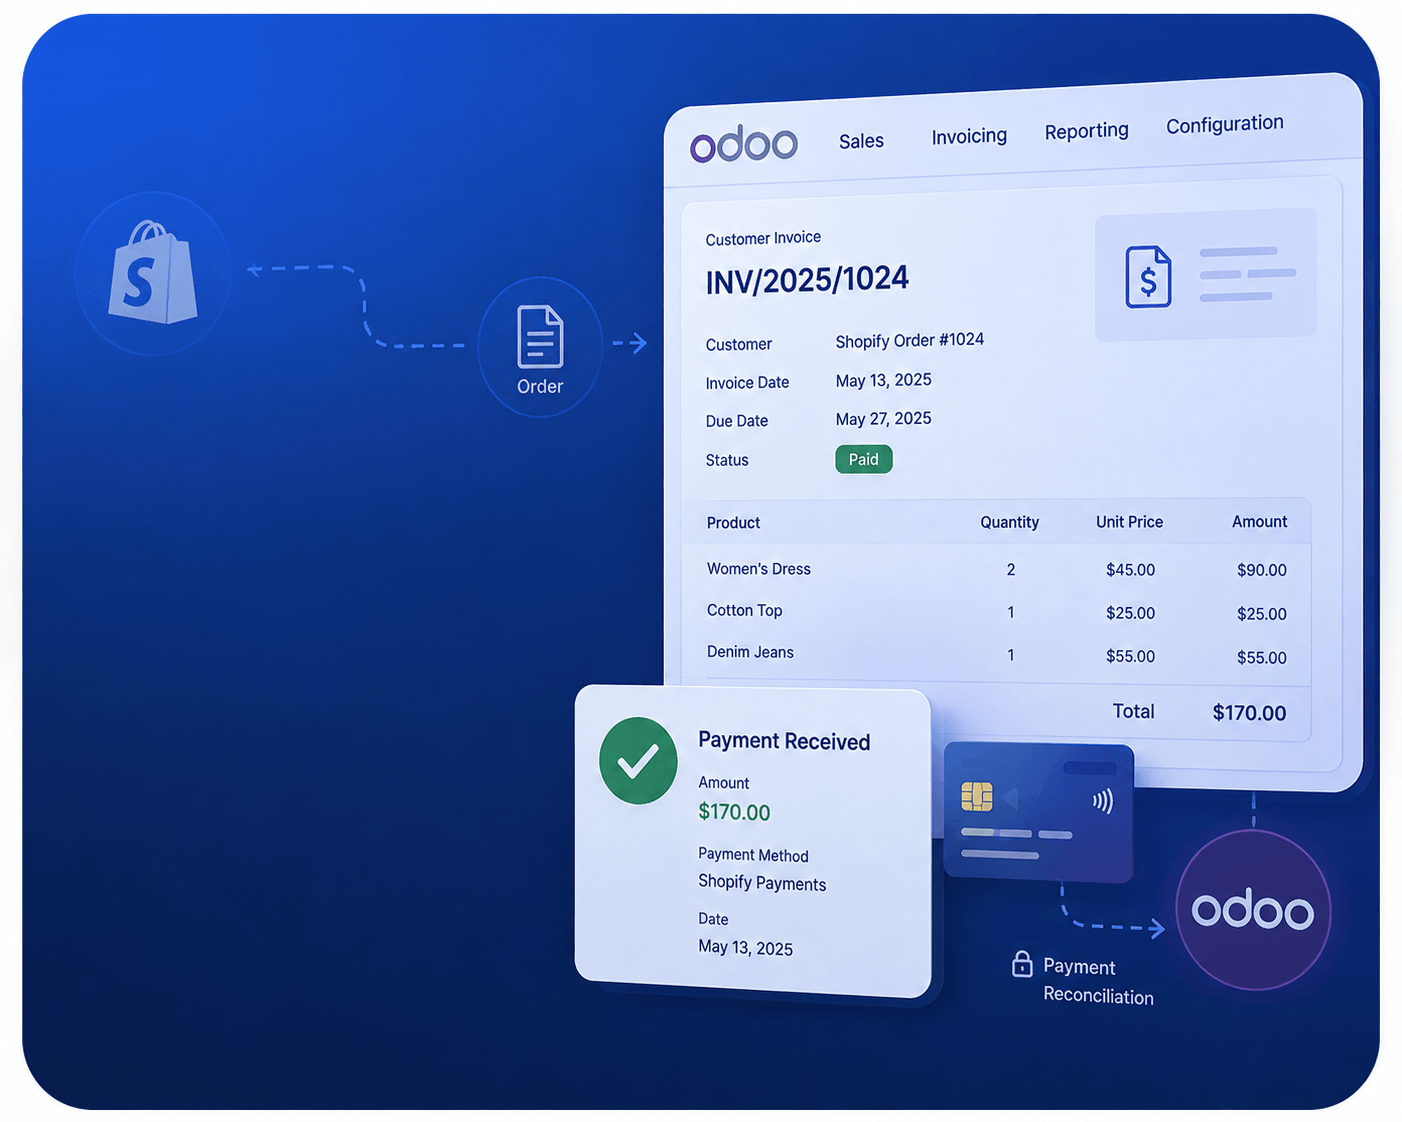Click the Order document icon

coord(540,337)
